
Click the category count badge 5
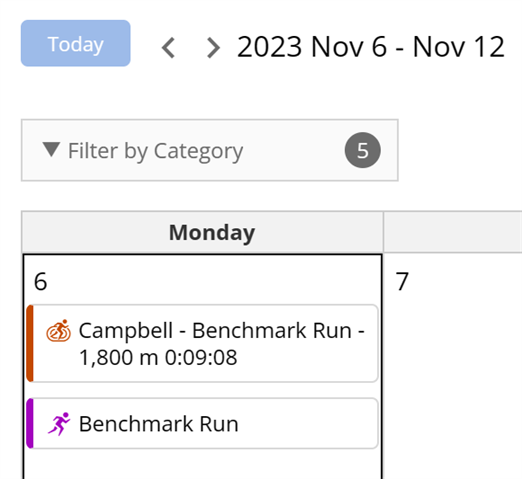pyautogui.click(x=363, y=150)
